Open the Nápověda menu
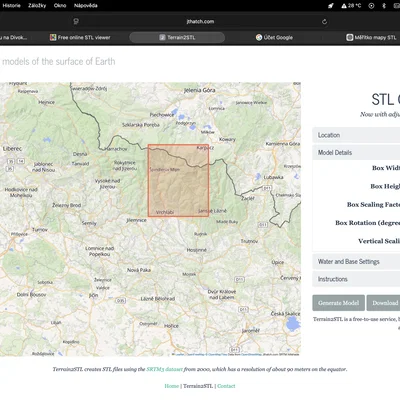 point(86,6)
